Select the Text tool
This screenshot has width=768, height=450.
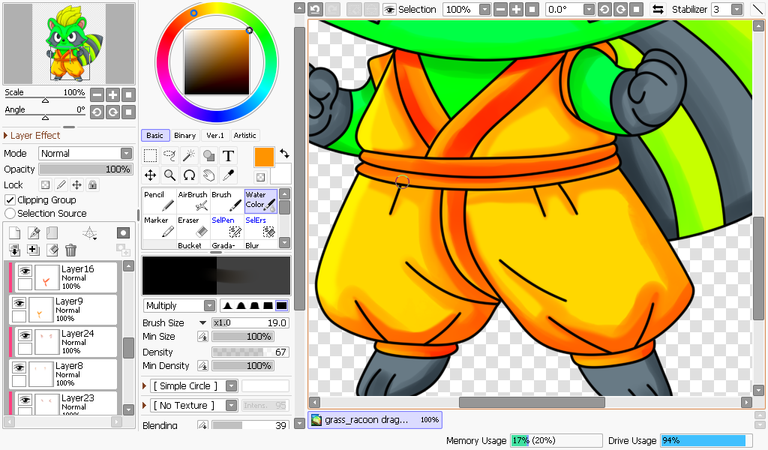[228, 156]
